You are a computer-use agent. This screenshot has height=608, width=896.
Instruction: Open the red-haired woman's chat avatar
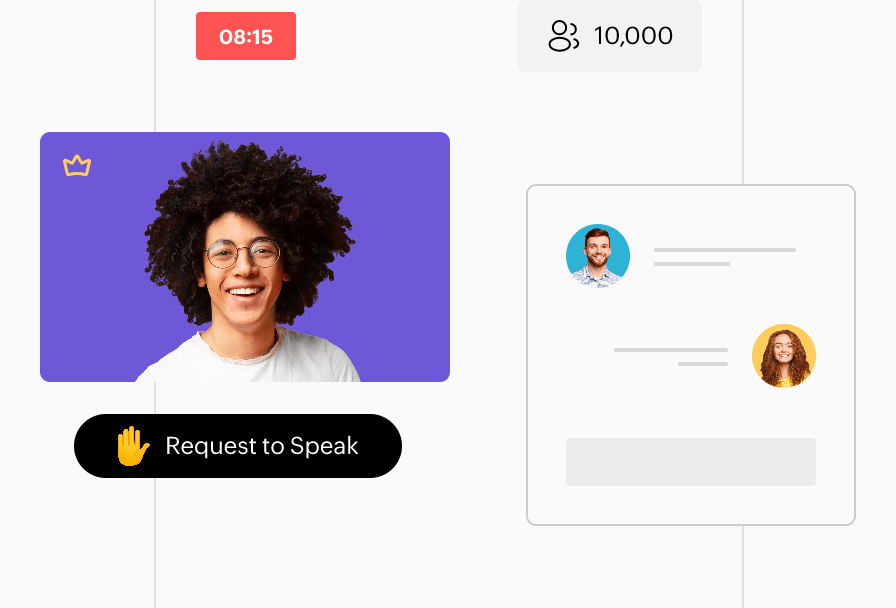783,356
